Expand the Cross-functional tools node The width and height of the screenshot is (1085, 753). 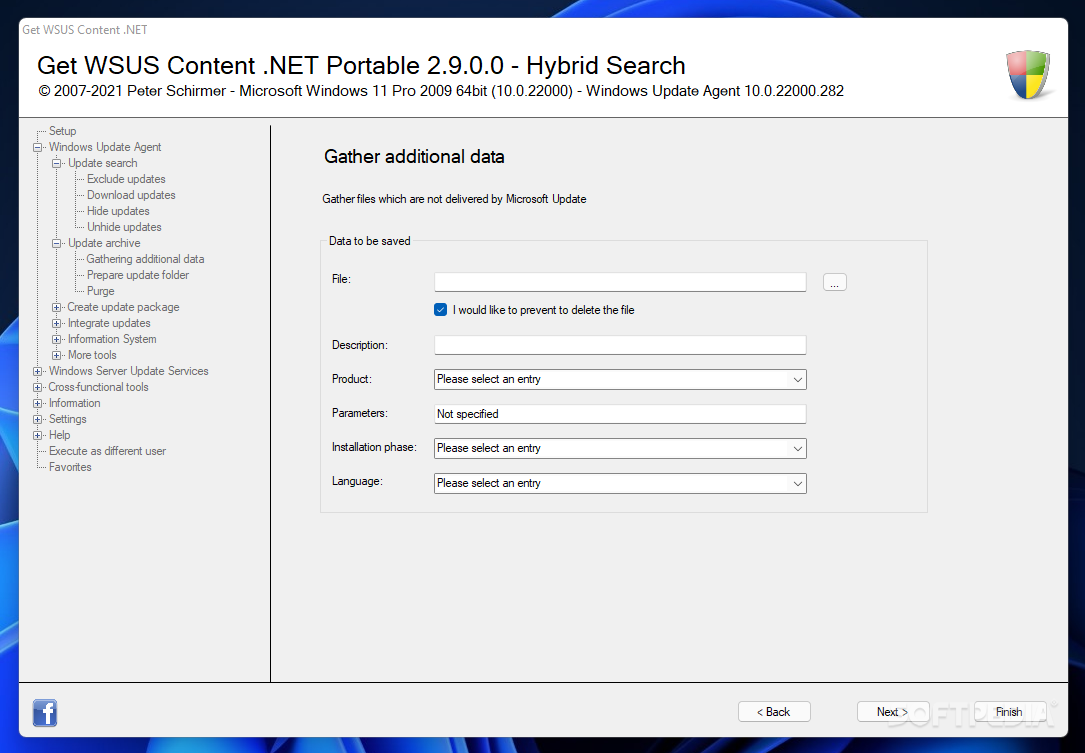coord(37,388)
